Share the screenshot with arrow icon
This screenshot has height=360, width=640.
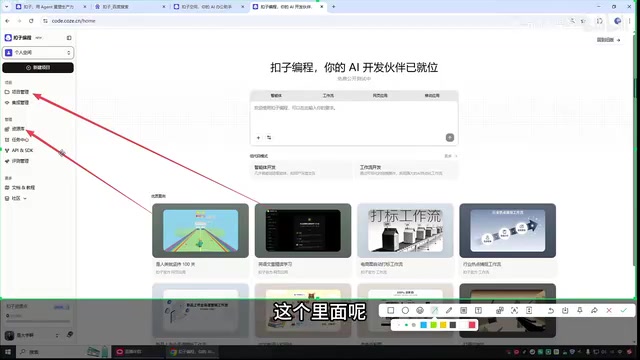594,311
